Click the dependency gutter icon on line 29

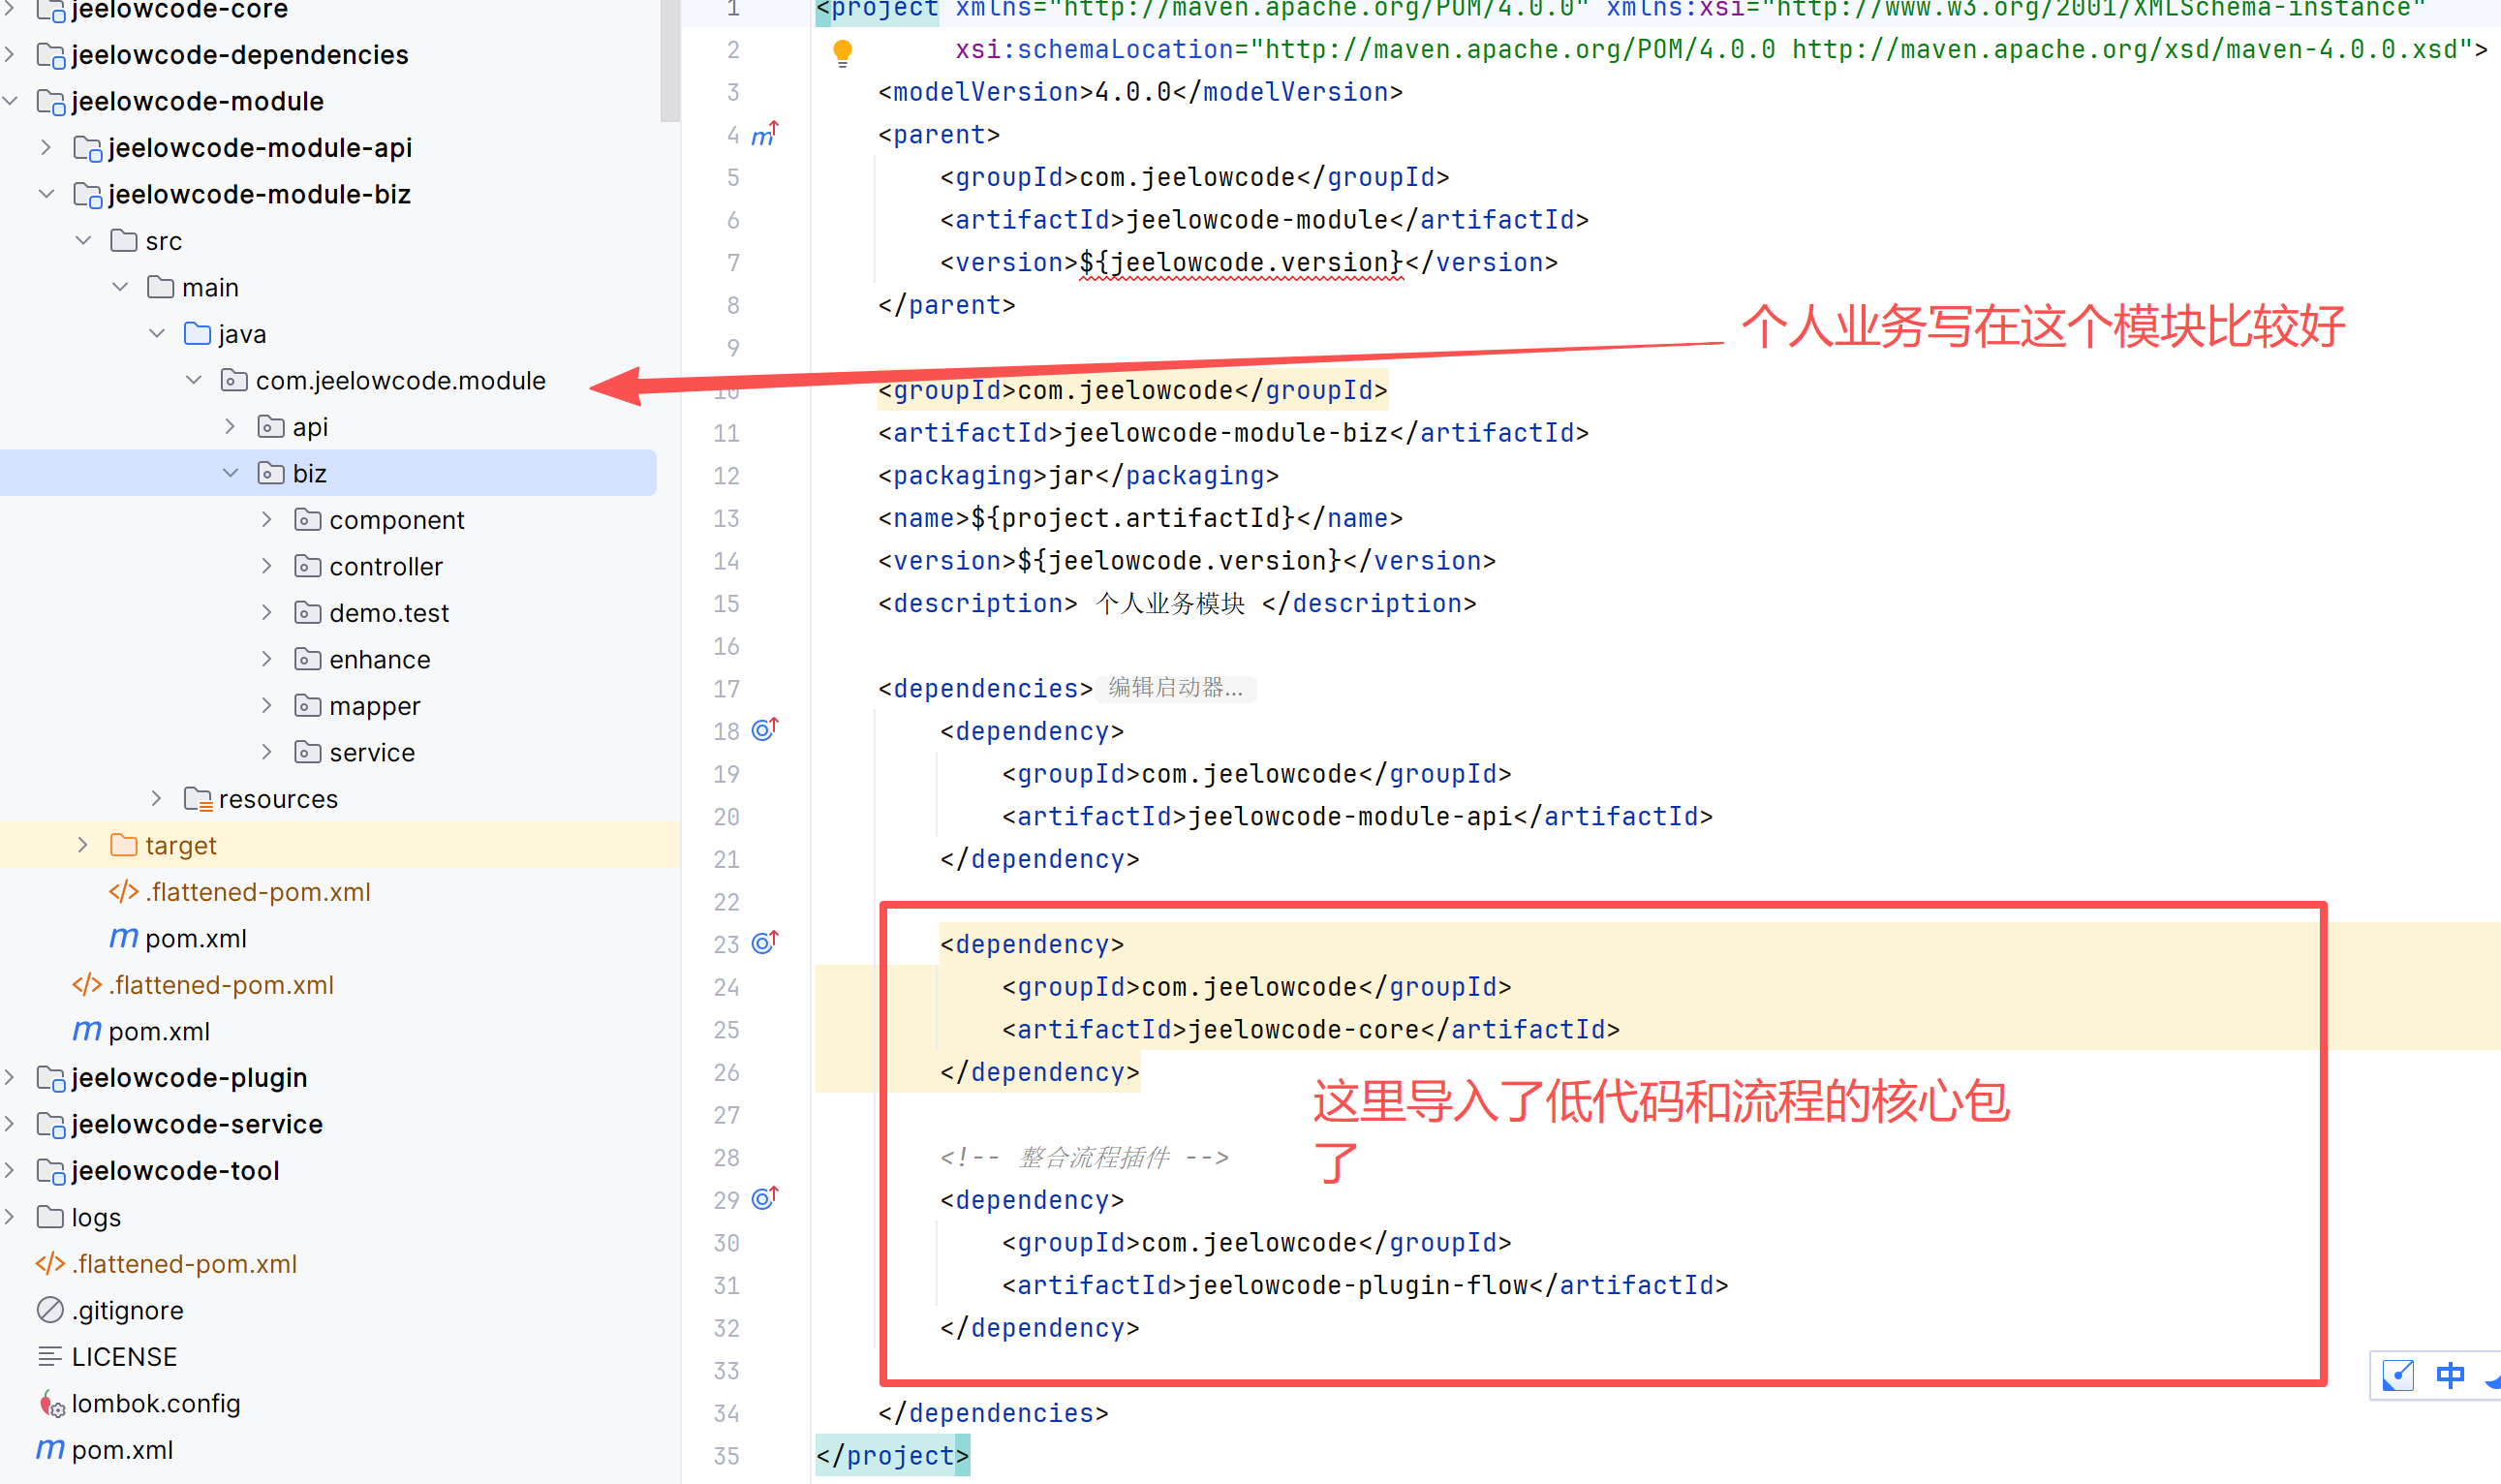[x=764, y=1199]
